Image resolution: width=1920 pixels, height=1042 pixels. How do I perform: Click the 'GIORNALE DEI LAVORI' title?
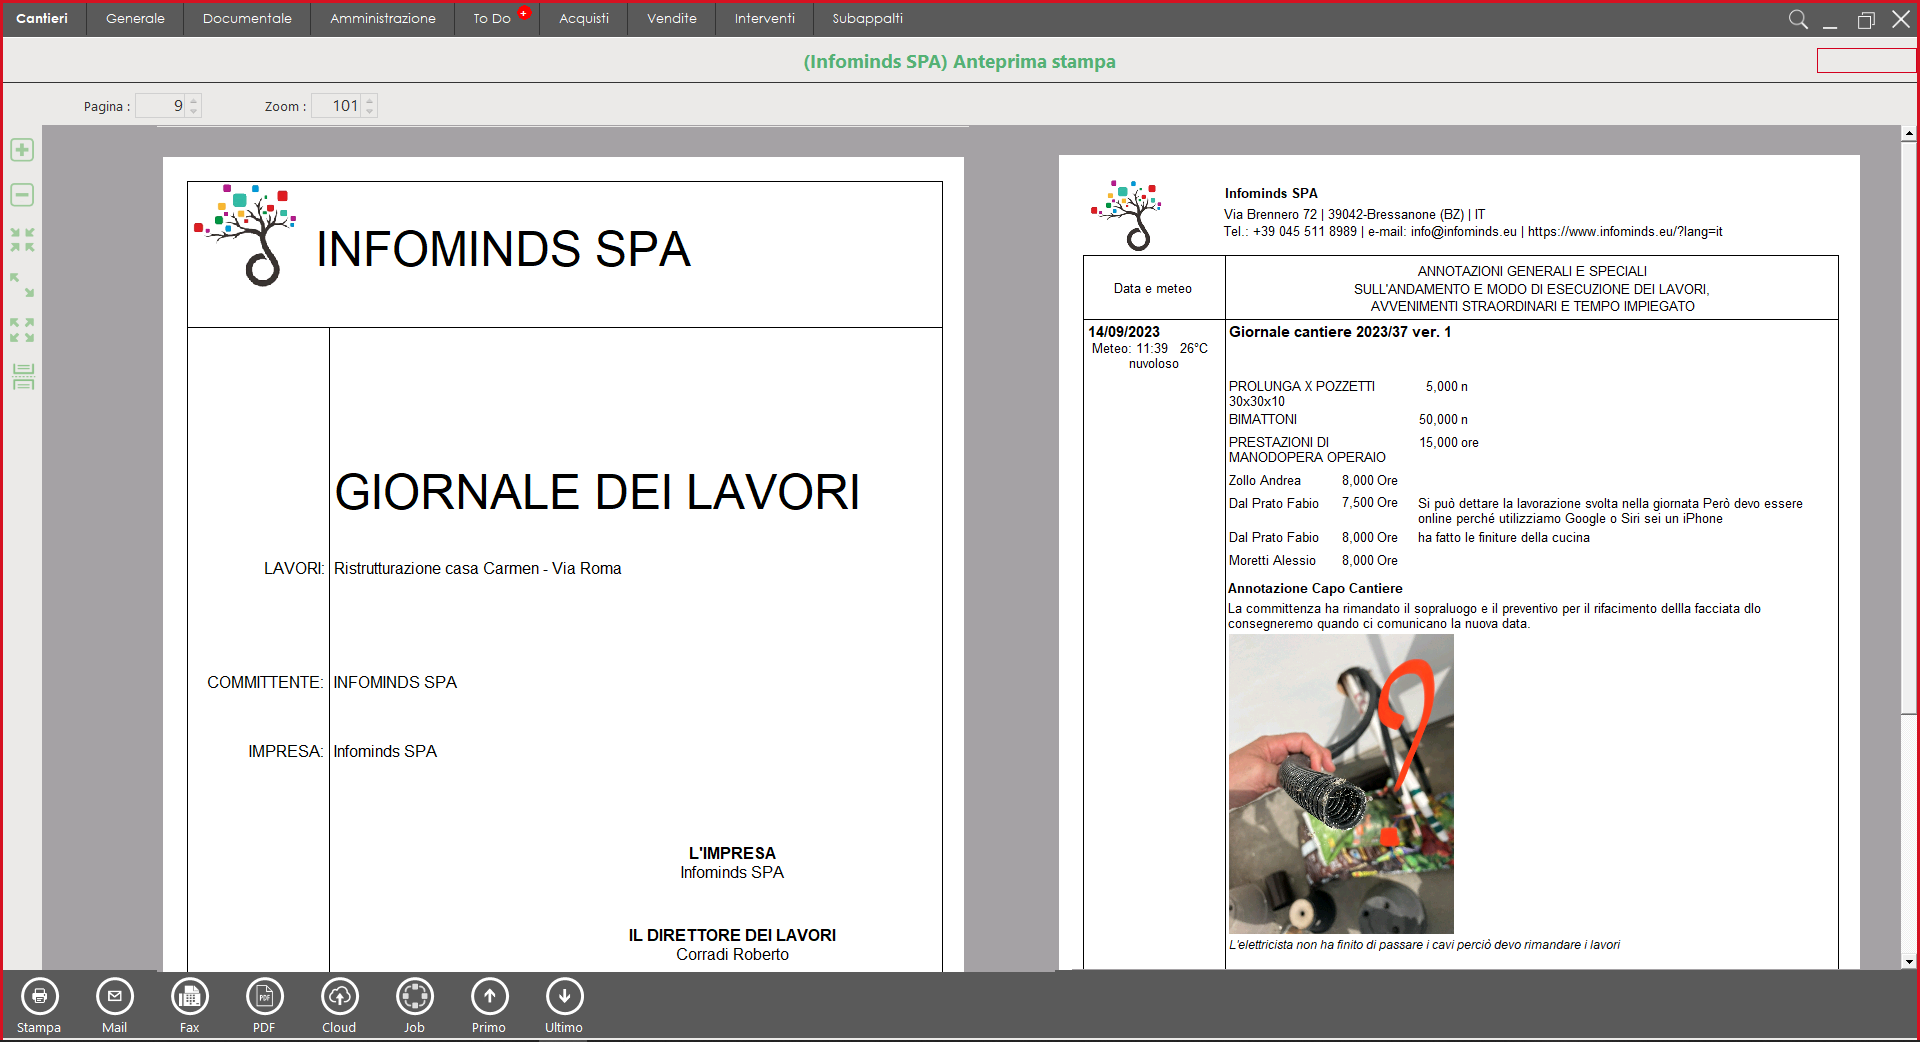[597, 492]
